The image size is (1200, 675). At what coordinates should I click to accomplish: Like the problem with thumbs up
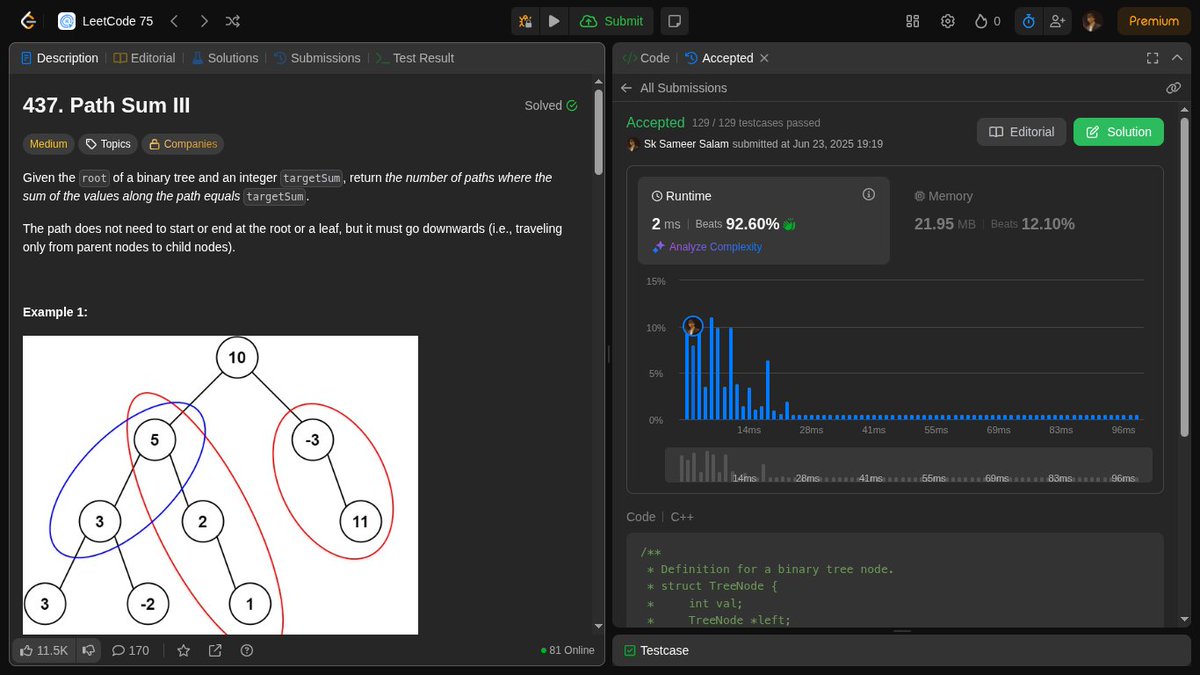44,650
